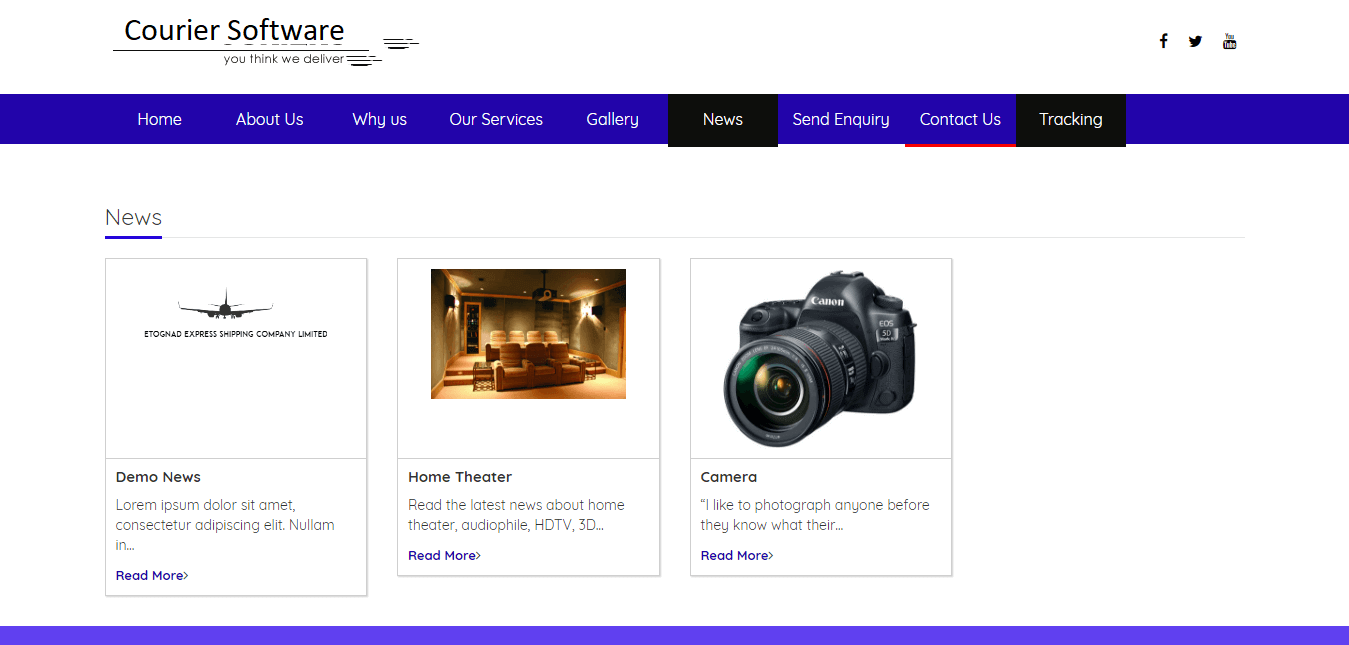Go to the Home menu item

tap(159, 119)
